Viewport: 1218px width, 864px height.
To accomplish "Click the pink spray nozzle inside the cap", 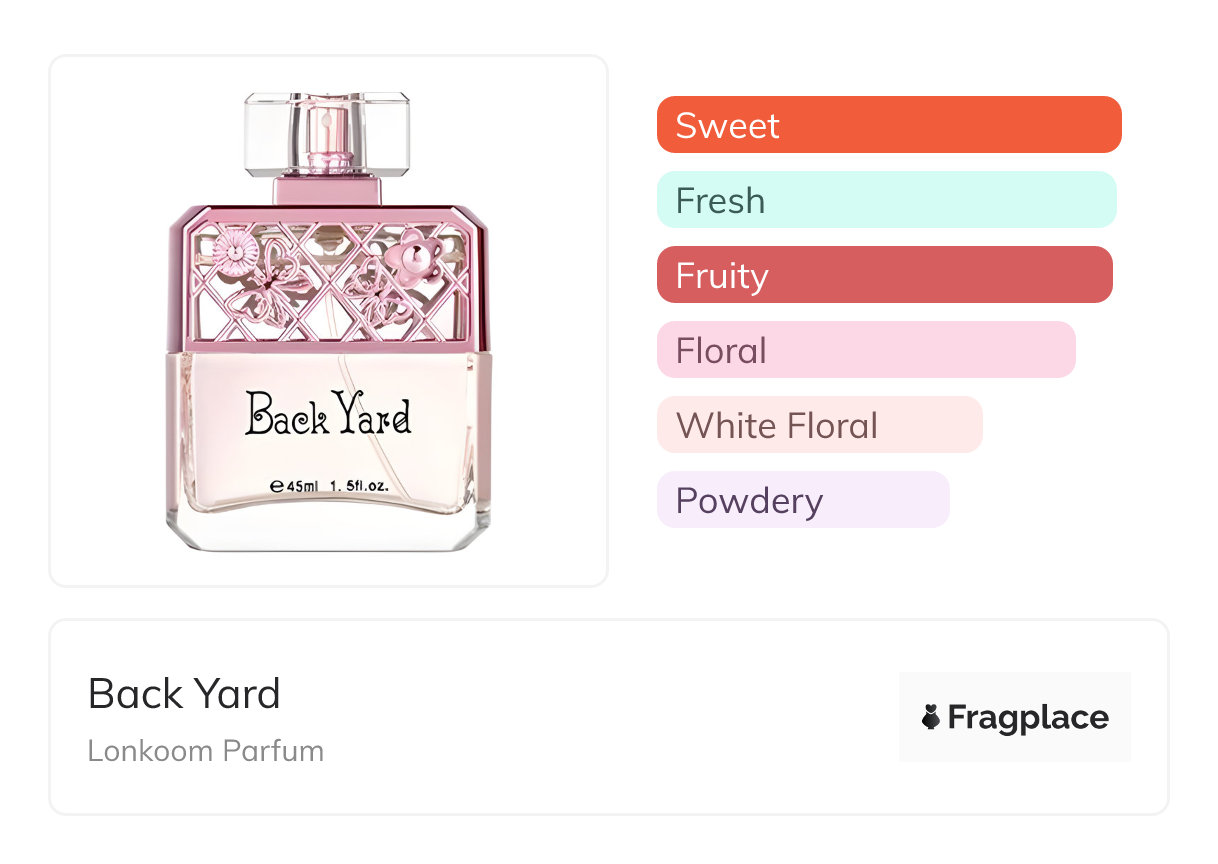I will point(327,140).
